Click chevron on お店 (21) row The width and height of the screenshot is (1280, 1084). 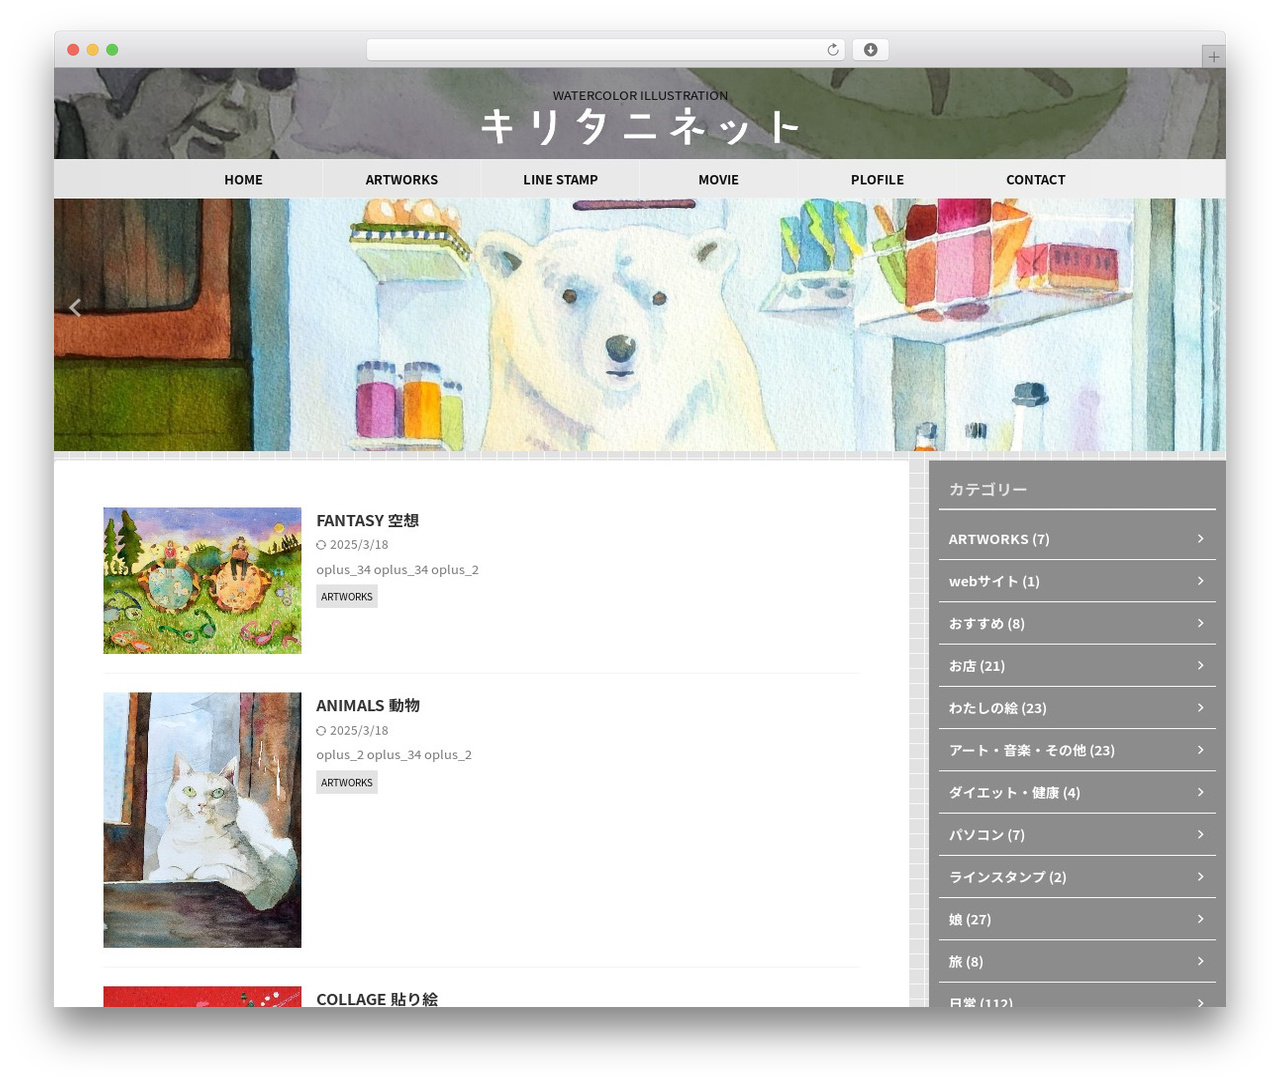[1200, 665]
